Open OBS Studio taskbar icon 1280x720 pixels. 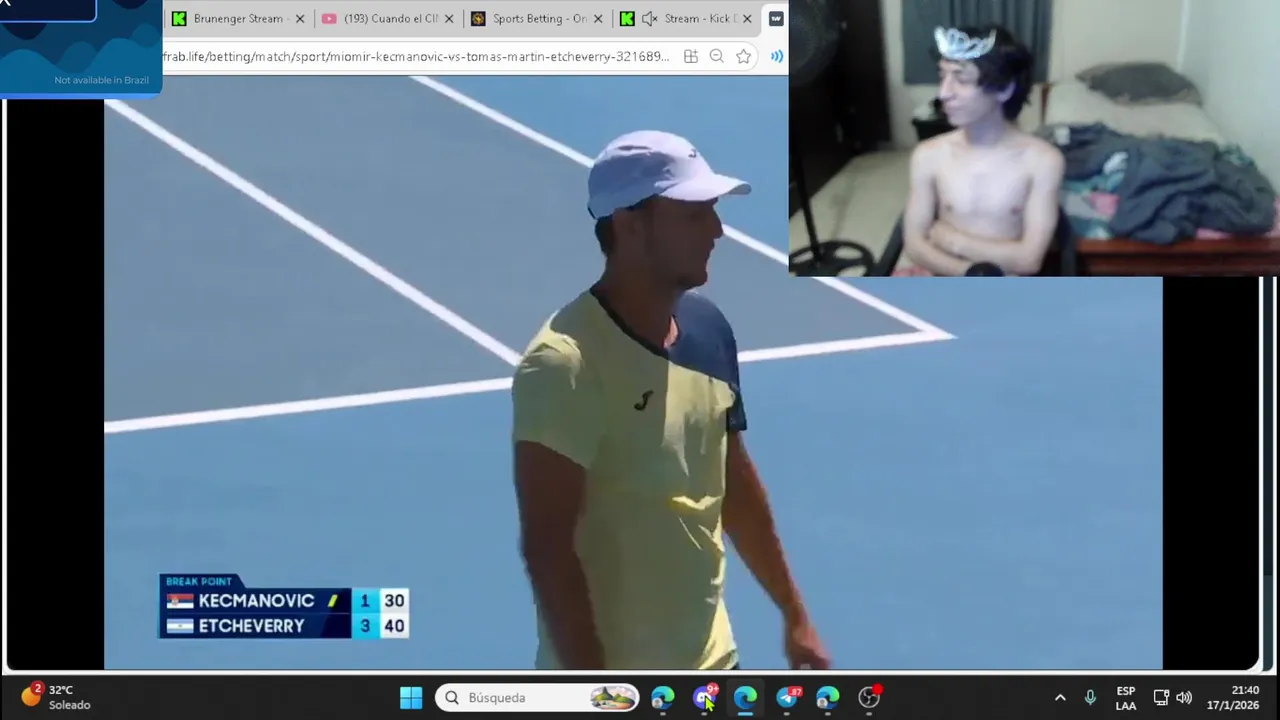[869, 698]
